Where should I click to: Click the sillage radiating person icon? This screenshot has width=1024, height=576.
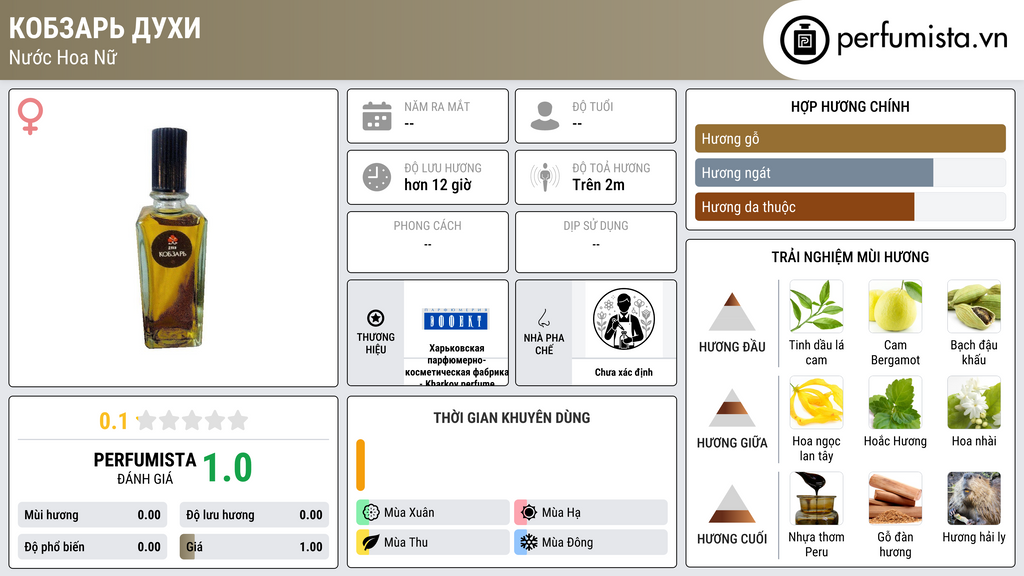coord(545,177)
